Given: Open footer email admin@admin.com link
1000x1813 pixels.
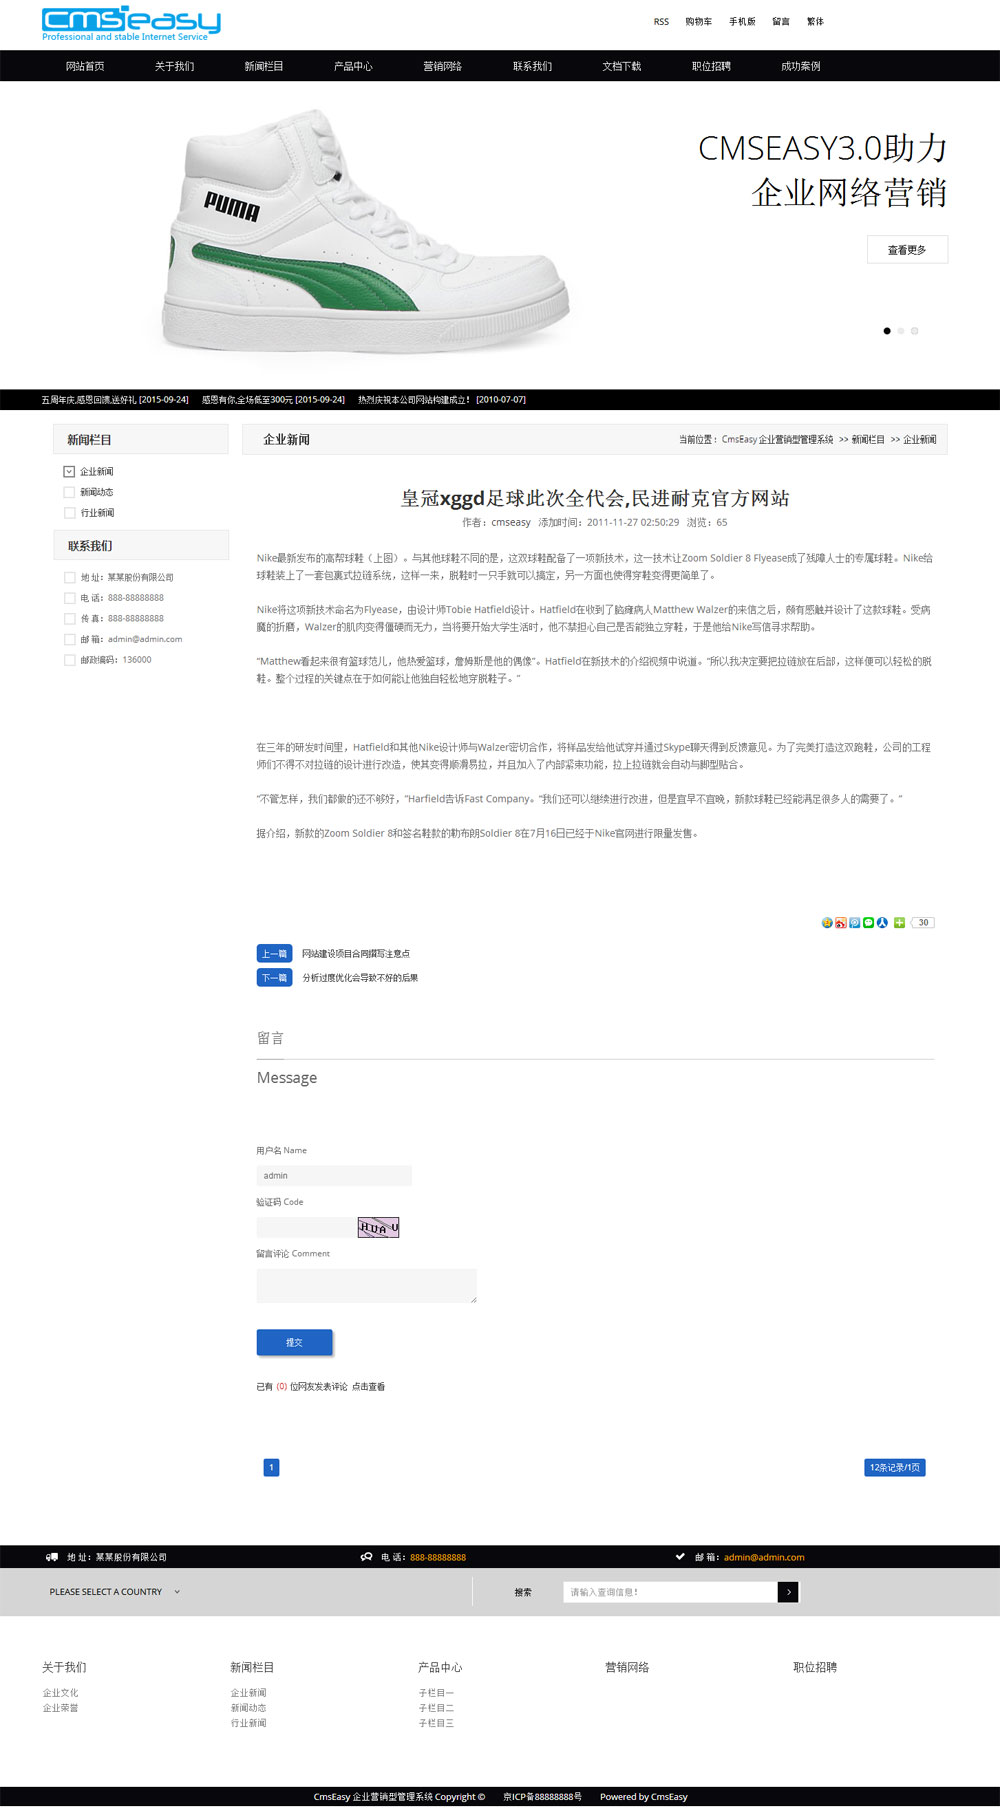Looking at the screenshot, I should [764, 1557].
